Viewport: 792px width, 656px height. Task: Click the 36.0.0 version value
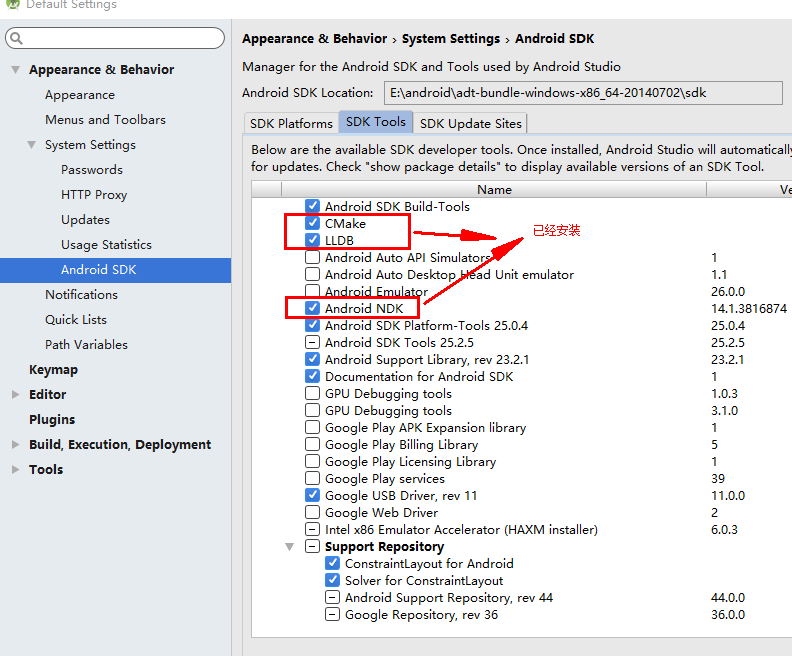(728, 615)
